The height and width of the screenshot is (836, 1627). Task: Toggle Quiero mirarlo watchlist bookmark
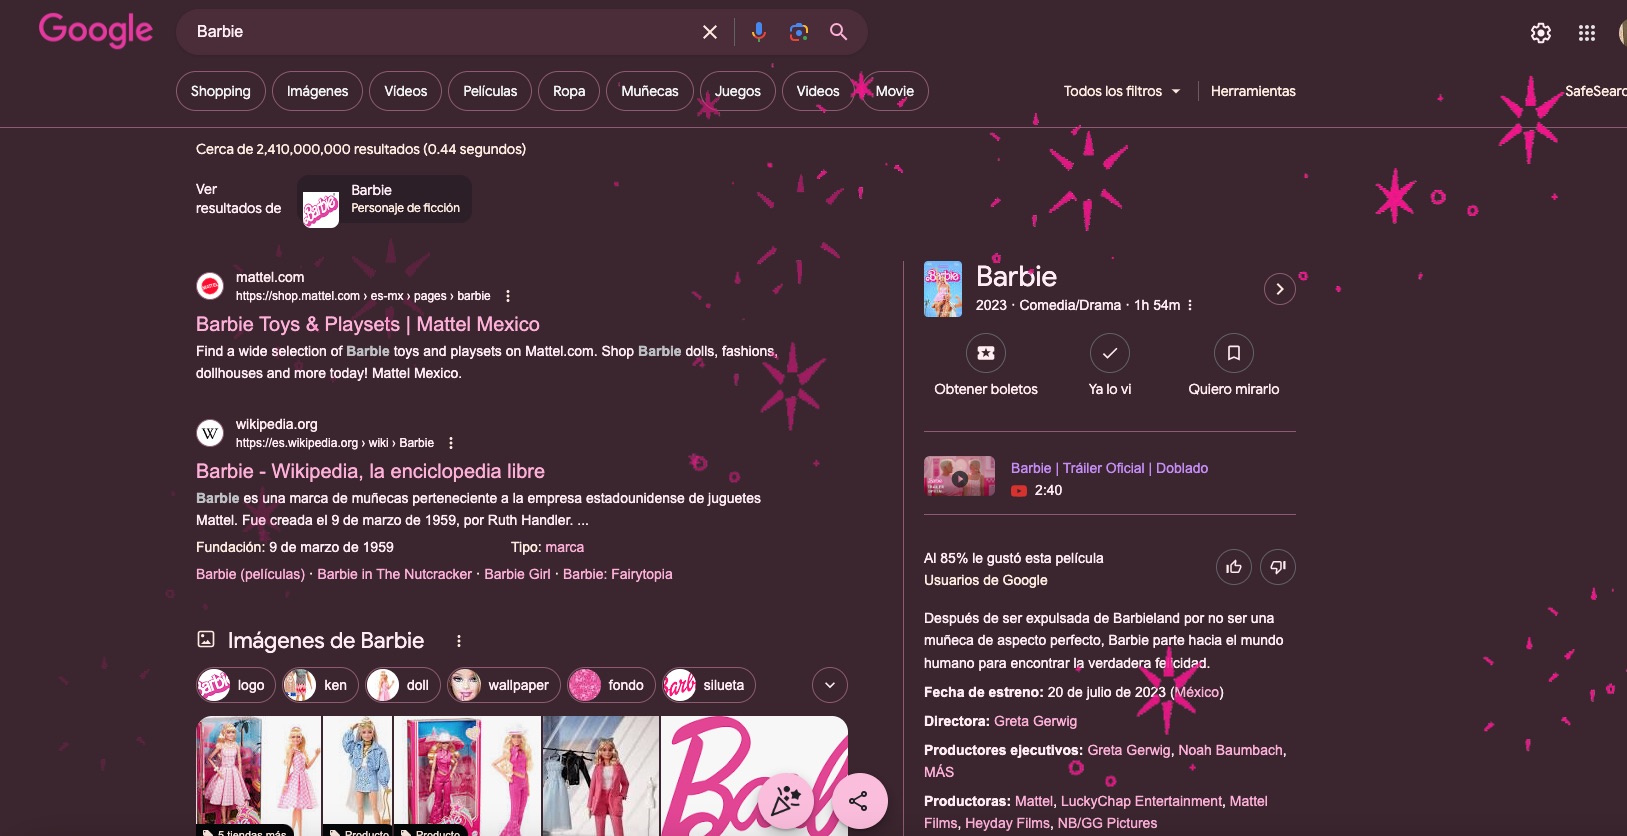click(1233, 353)
